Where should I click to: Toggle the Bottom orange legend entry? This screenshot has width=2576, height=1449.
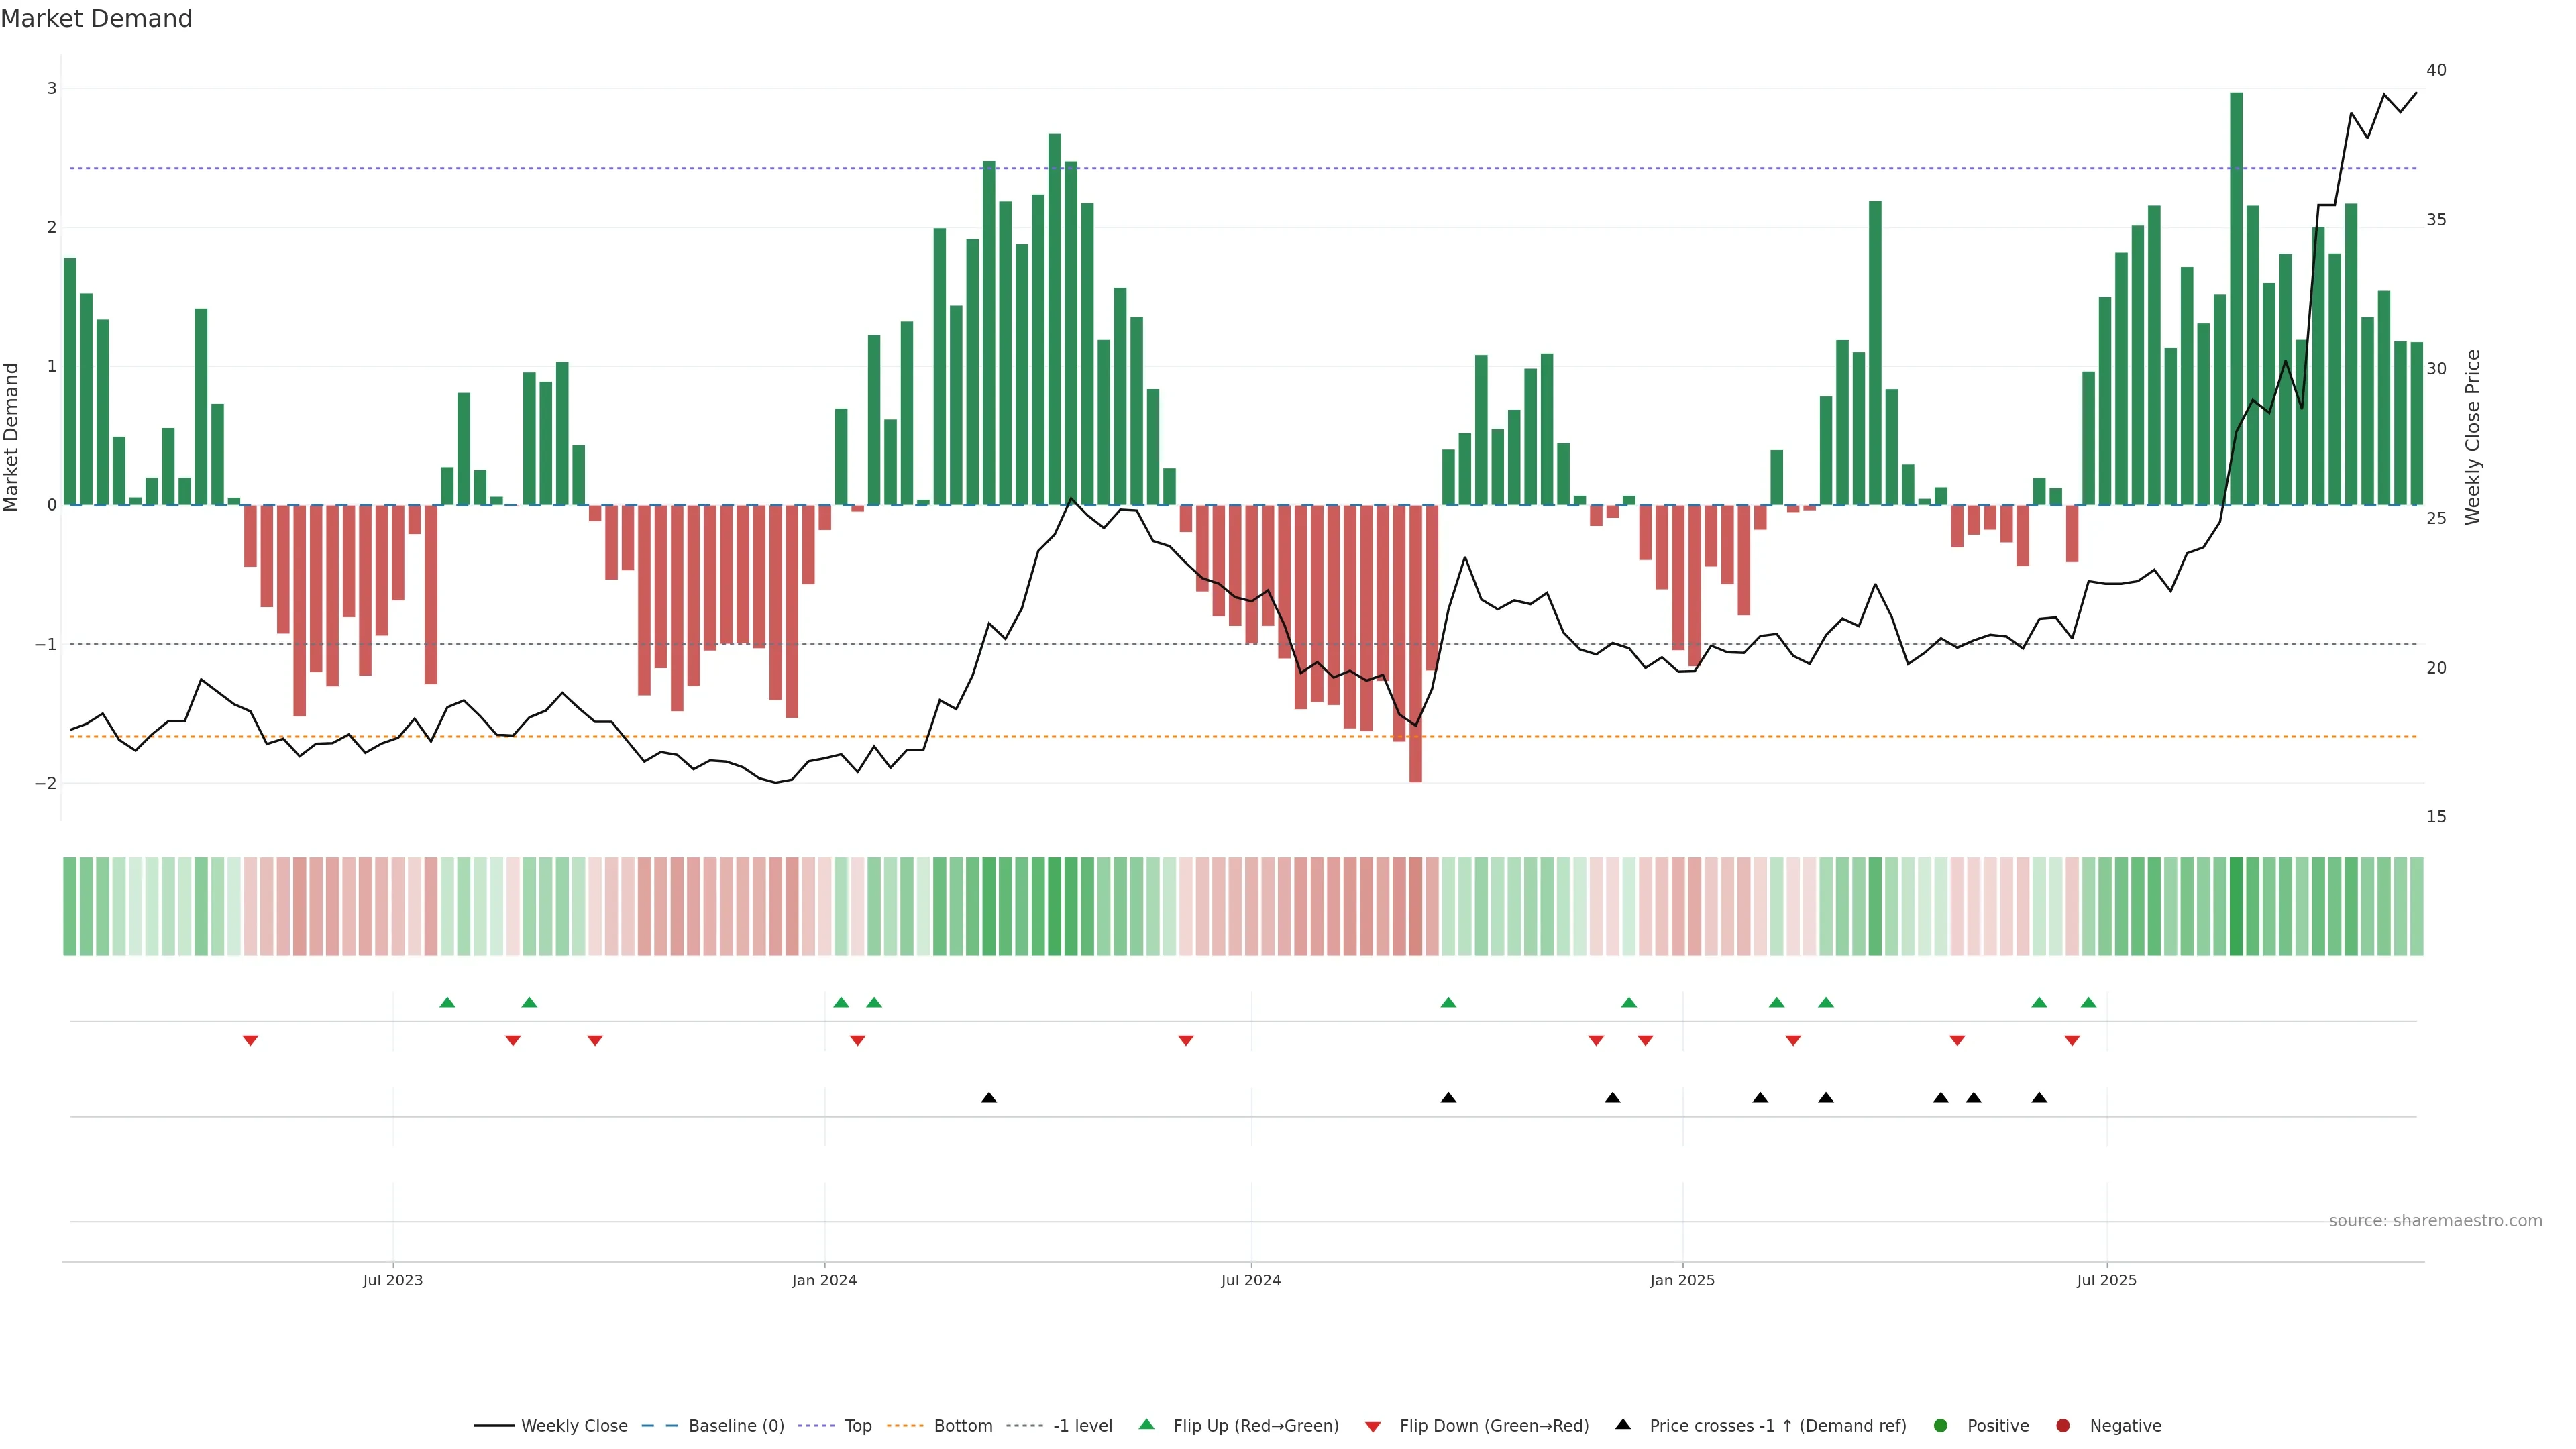[962, 1425]
